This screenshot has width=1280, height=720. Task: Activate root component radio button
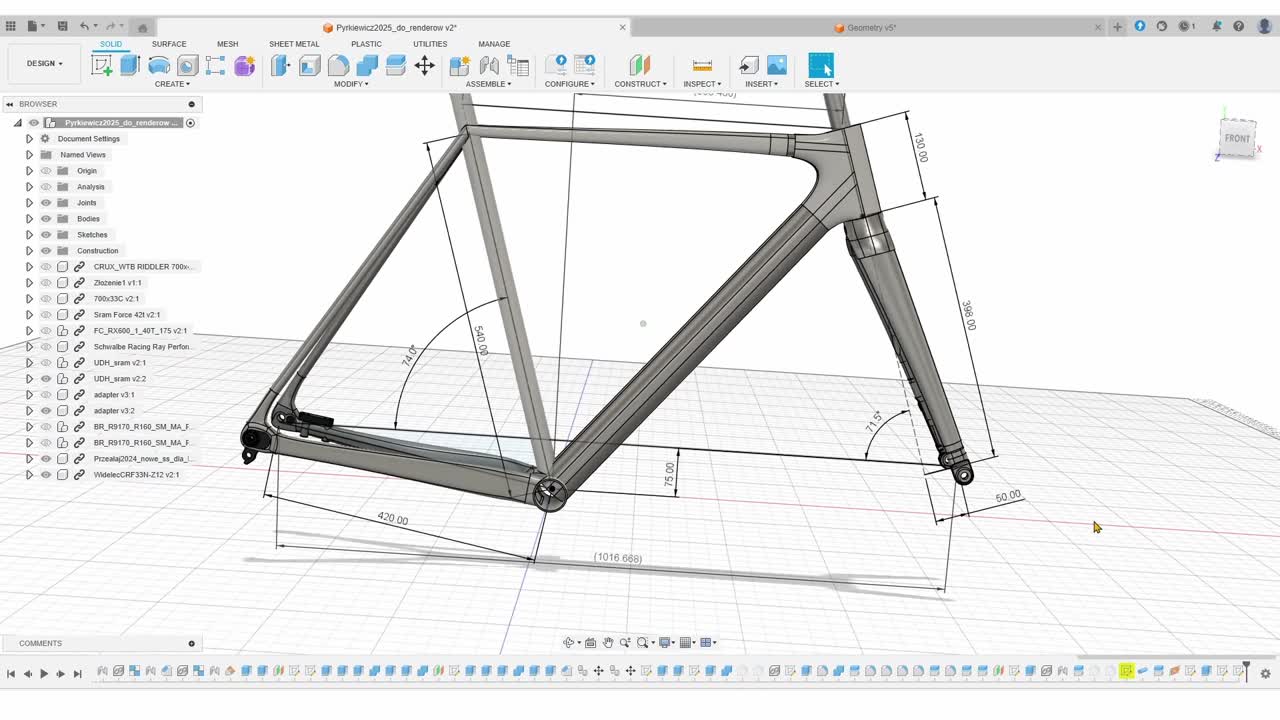pyautogui.click(x=190, y=123)
